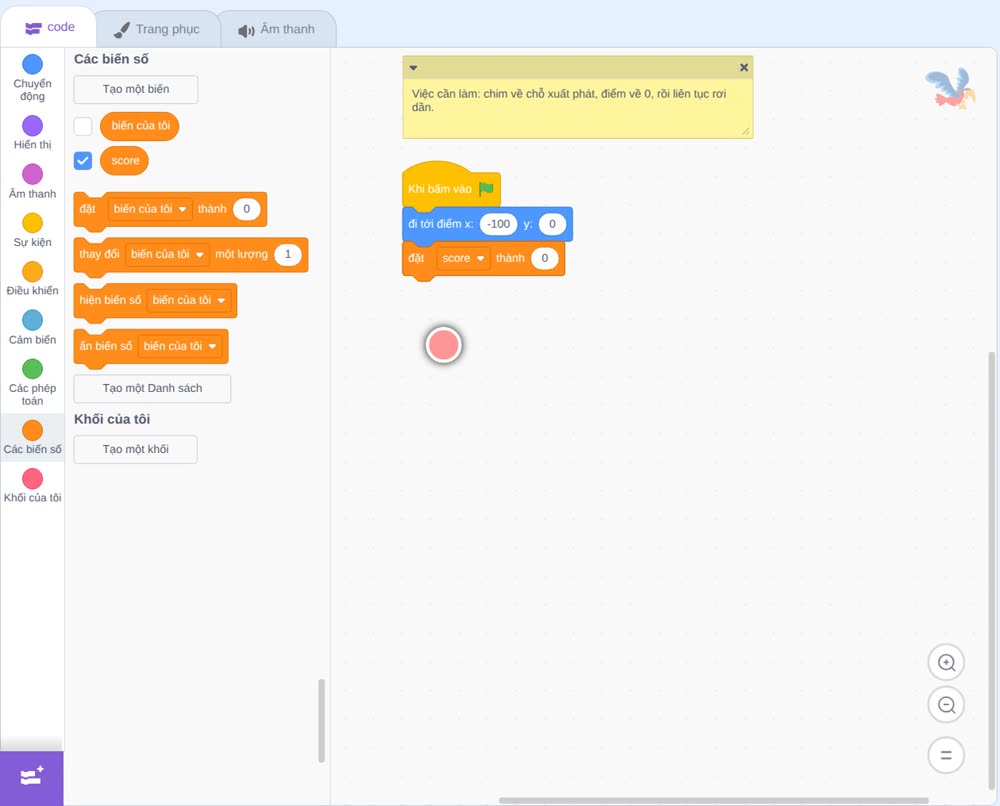Open variable dropdown in the 'đặt' palette block
The height and width of the screenshot is (806, 1000).
pyautogui.click(x=150, y=209)
